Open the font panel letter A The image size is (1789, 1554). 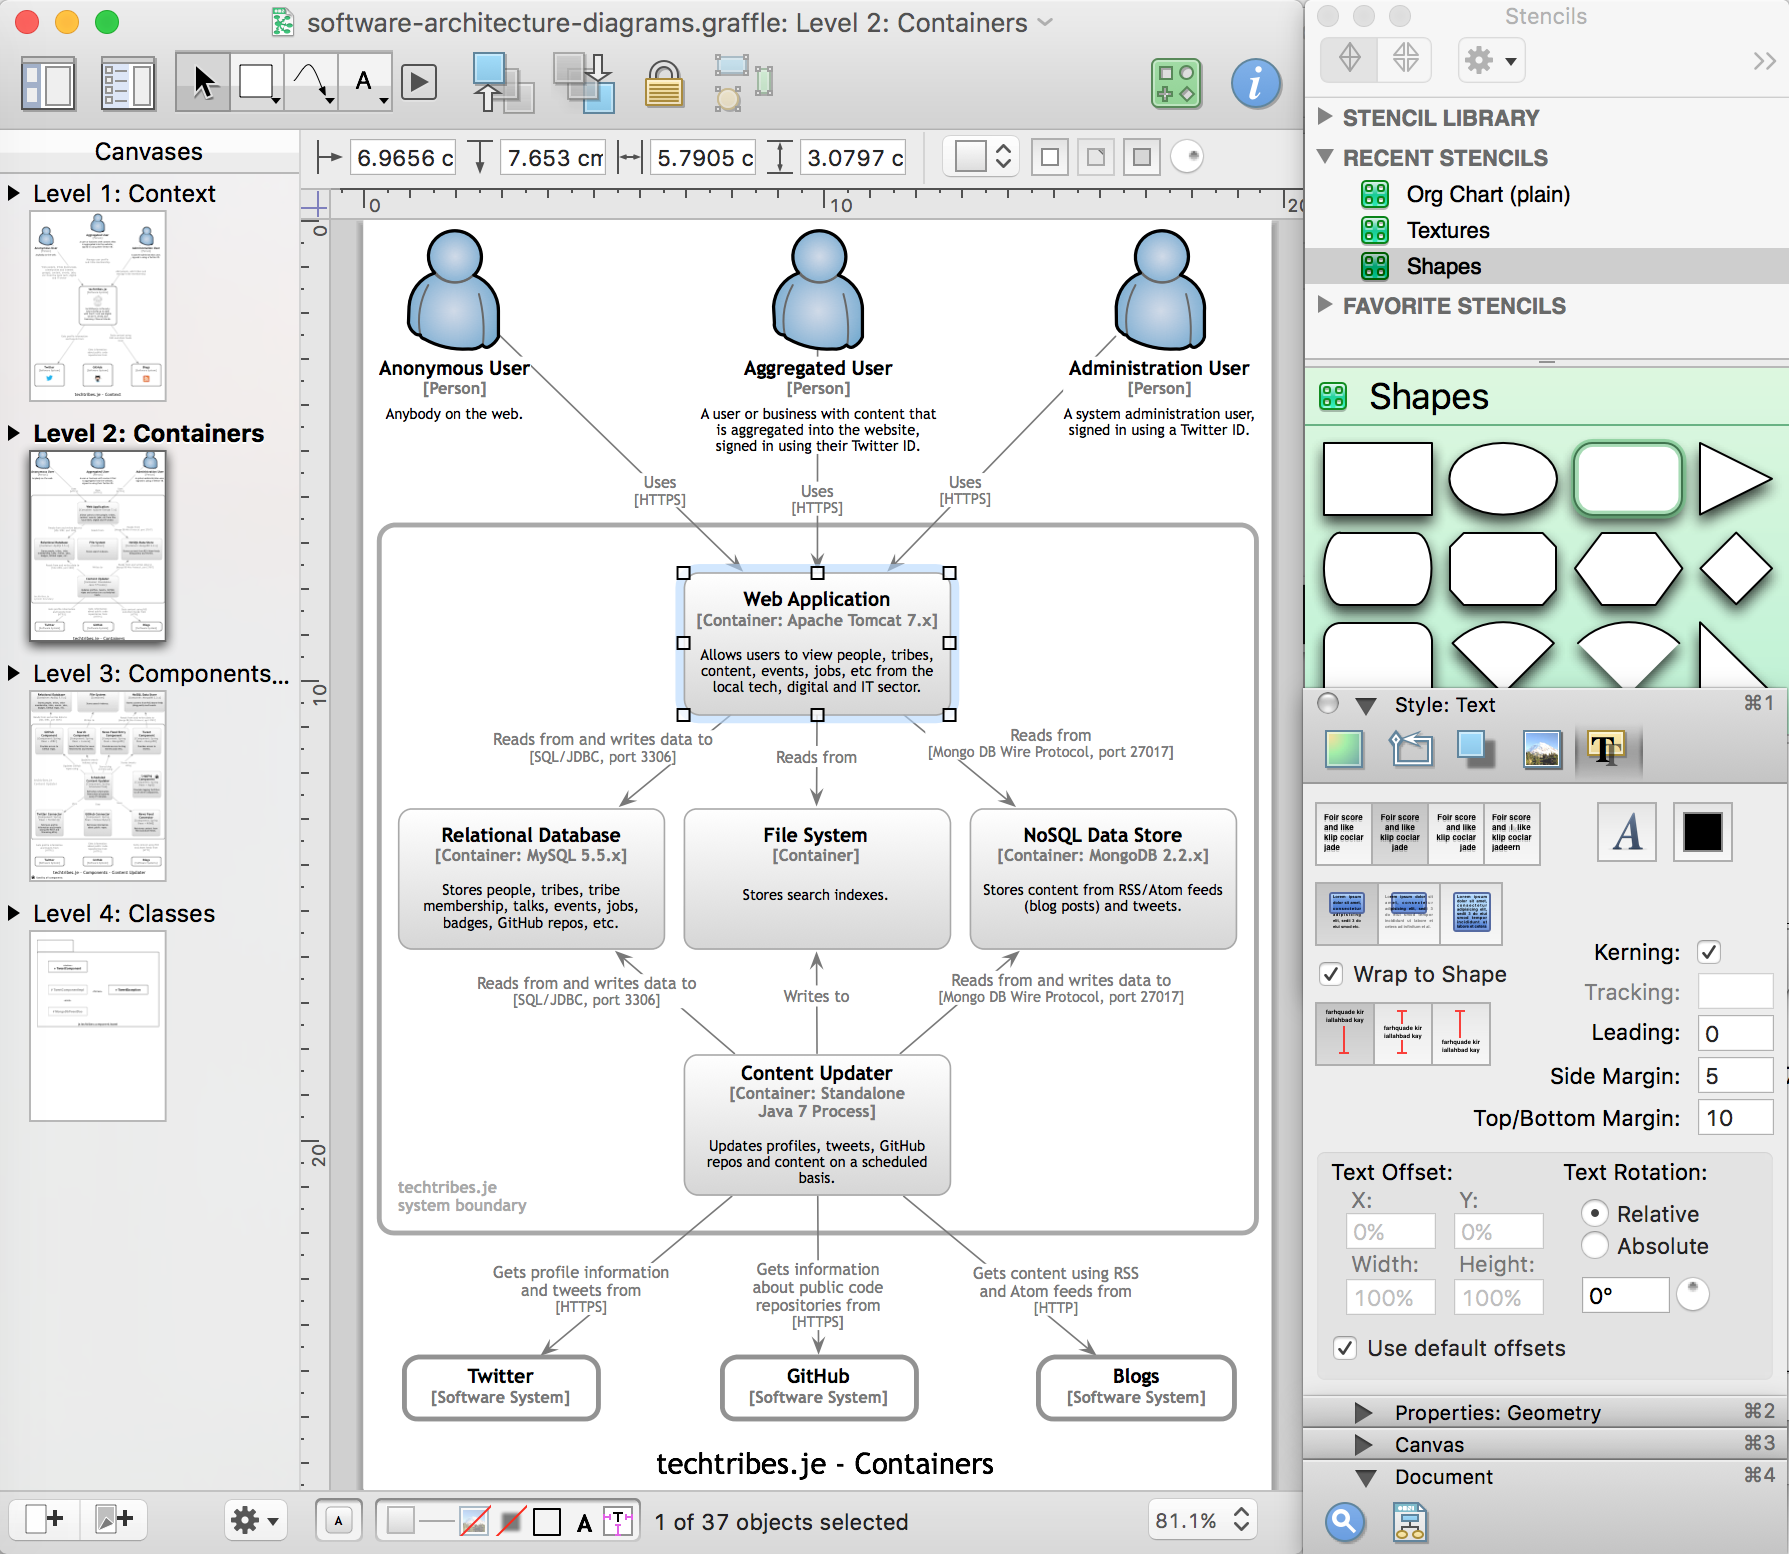(x=1627, y=832)
